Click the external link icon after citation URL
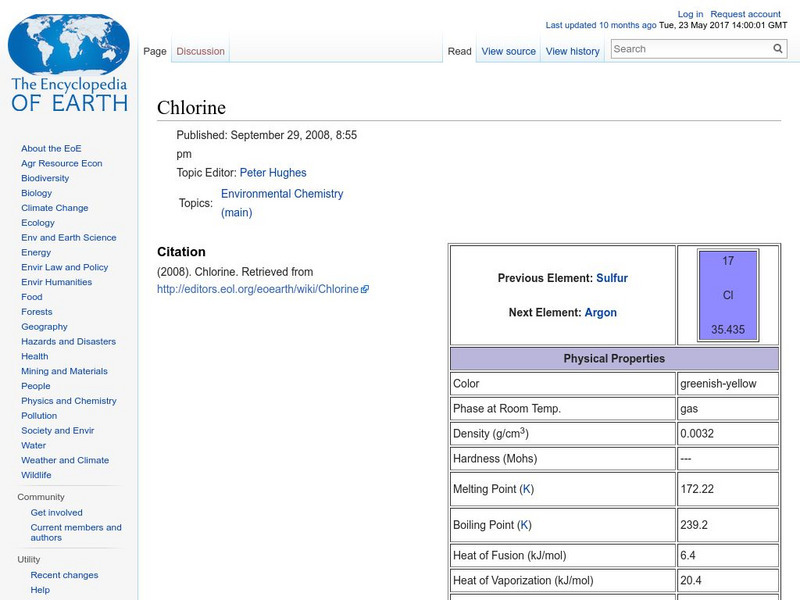800x600 pixels. (365, 290)
